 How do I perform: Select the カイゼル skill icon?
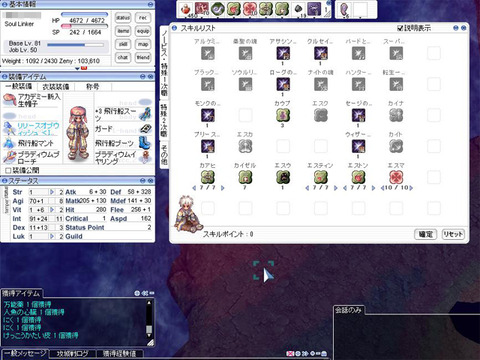pyautogui.click(x=245, y=177)
